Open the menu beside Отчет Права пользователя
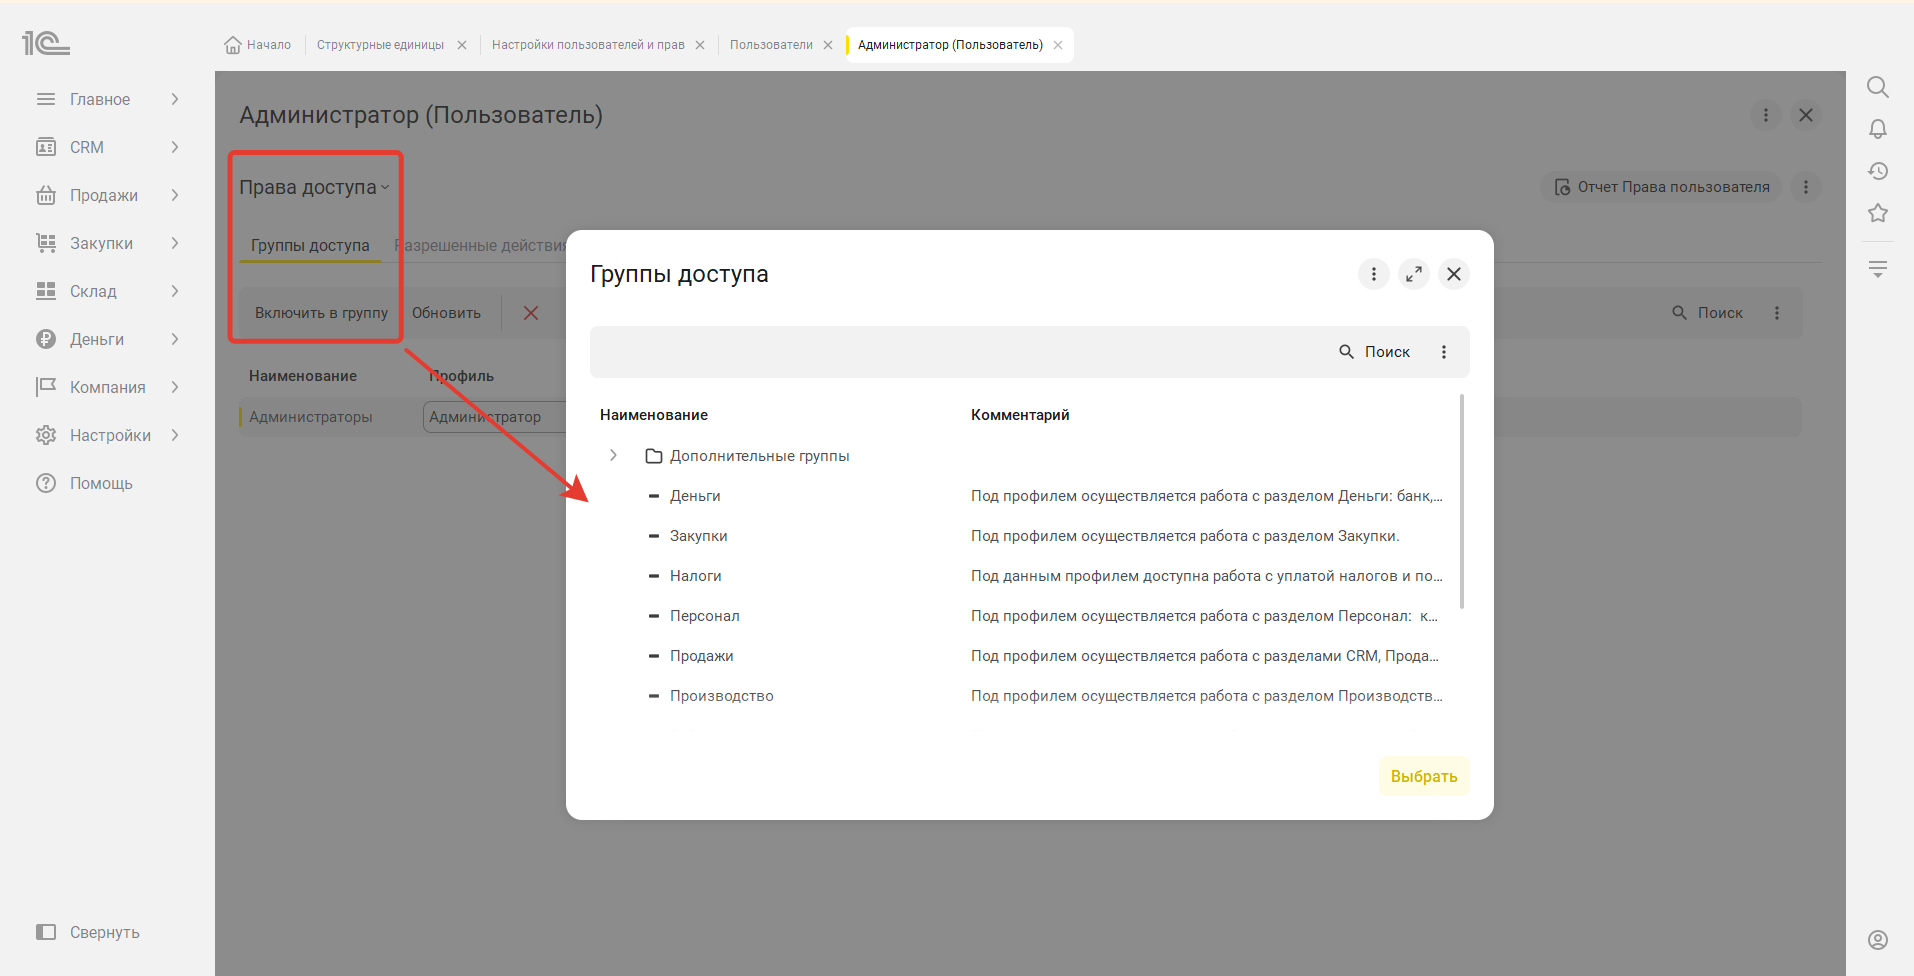 coord(1806,187)
